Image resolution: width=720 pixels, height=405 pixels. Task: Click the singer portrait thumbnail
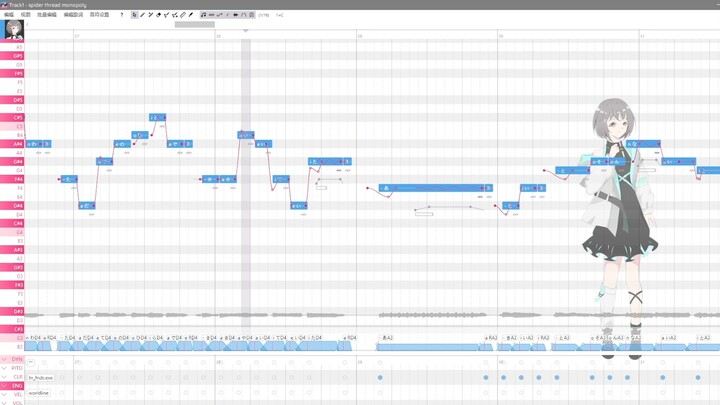pyautogui.click(x=14, y=30)
